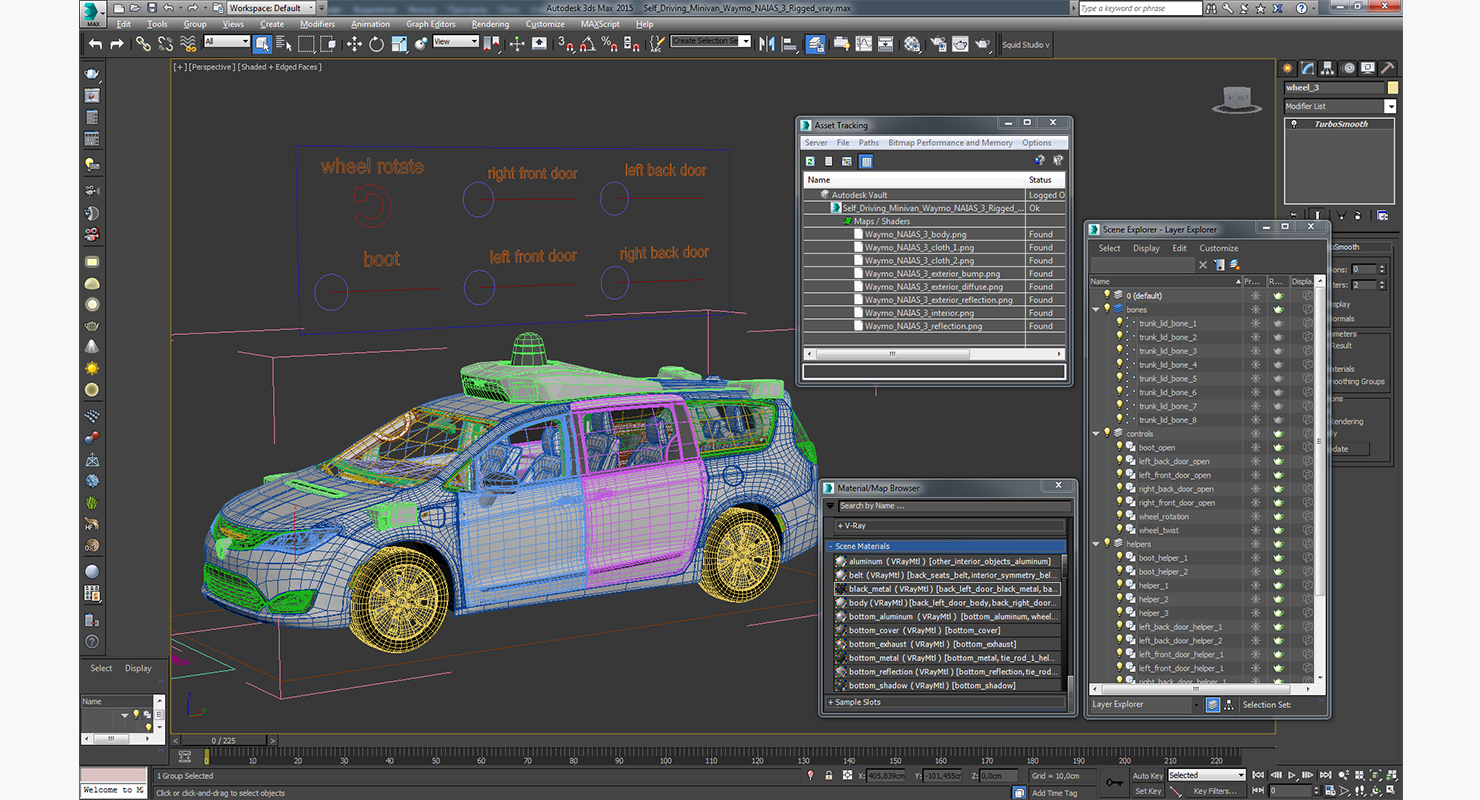
Task: Activate the Select and Move tool
Action: pyautogui.click(x=354, y=44)
